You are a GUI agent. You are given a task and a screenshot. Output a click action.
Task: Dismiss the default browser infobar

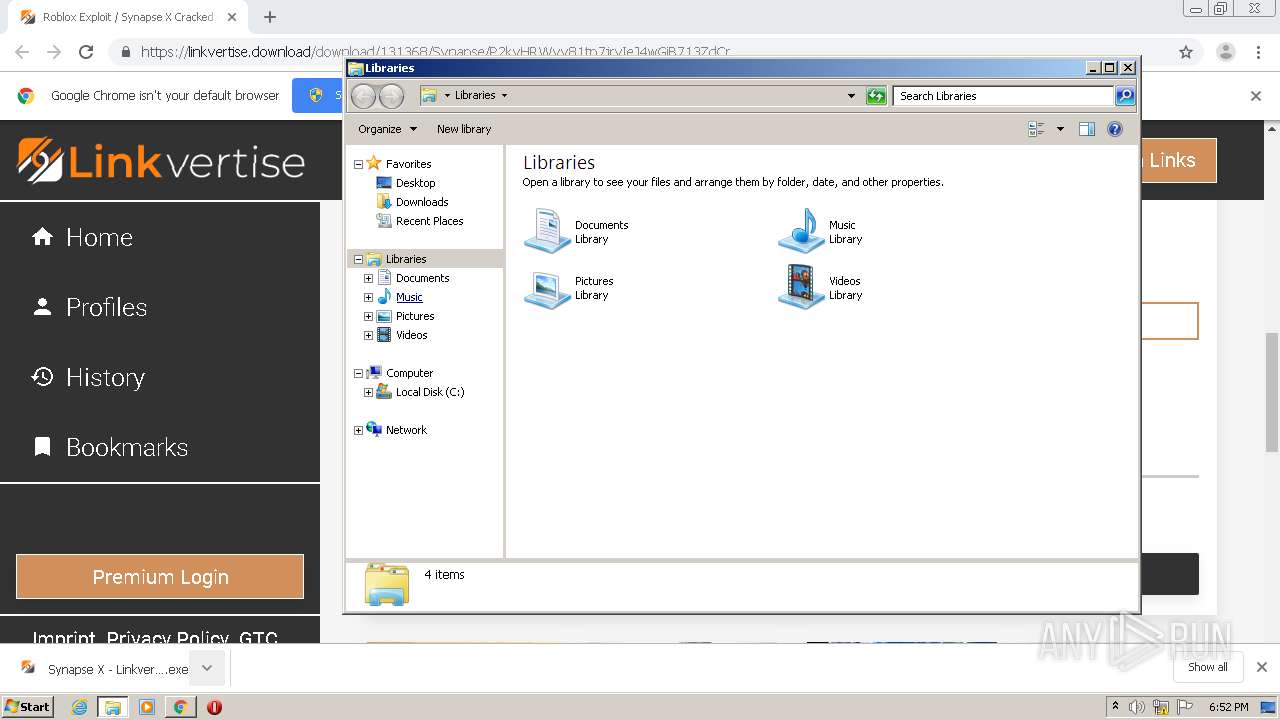[1256, 96]
